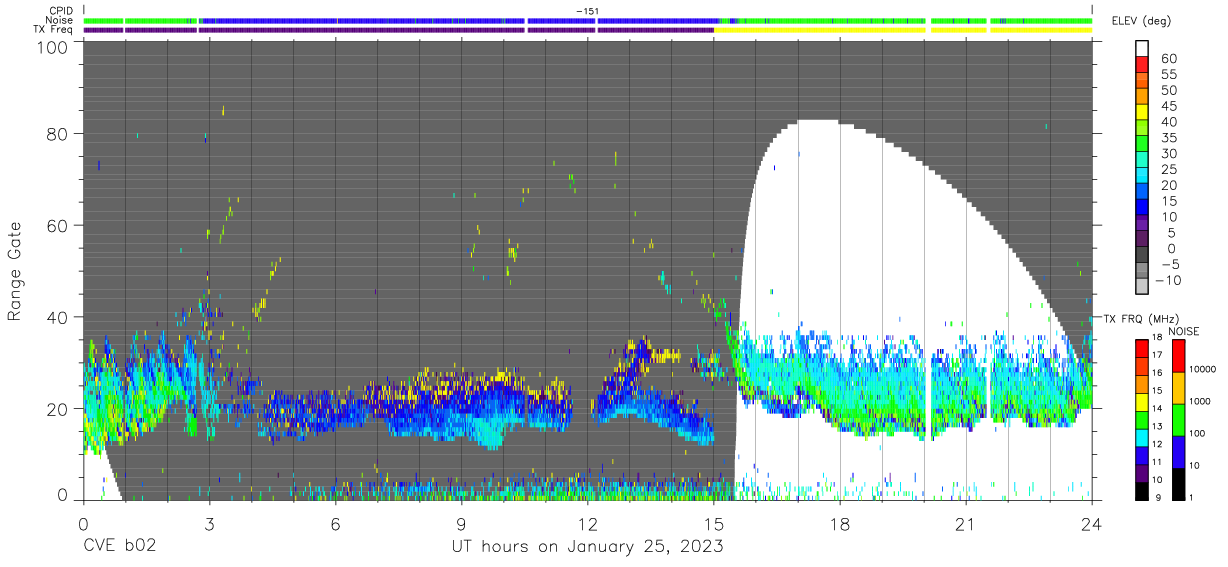Click the UT hours on January 25, 2023 title
This screenshot has height=567, width=1228.
pyautogui.click(x=587, y=548)
